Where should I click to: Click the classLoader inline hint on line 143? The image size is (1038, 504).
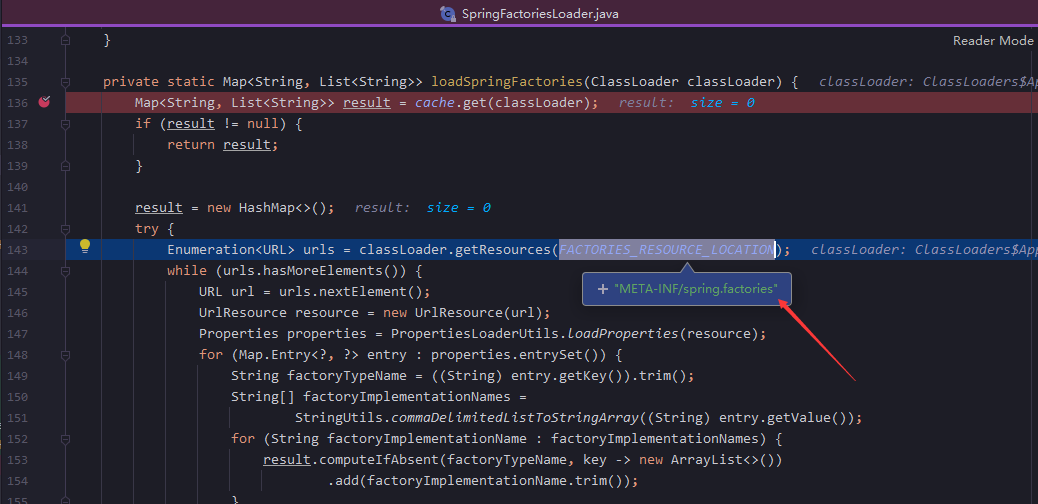pyautogui.click(x=924, y=250)
